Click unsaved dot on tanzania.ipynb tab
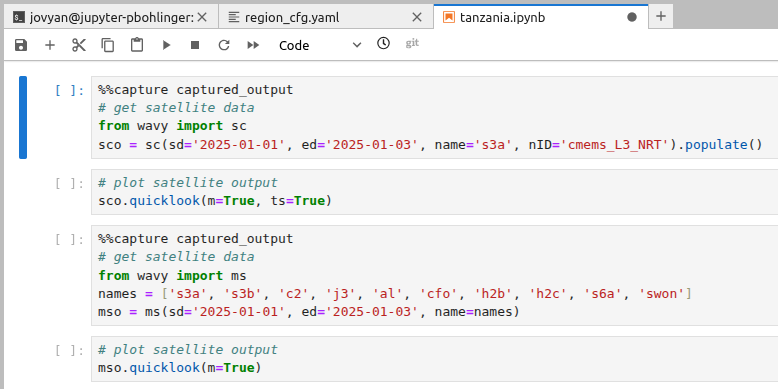The width and height of the screenshot is (778, 389). click(x=632, y=17)
